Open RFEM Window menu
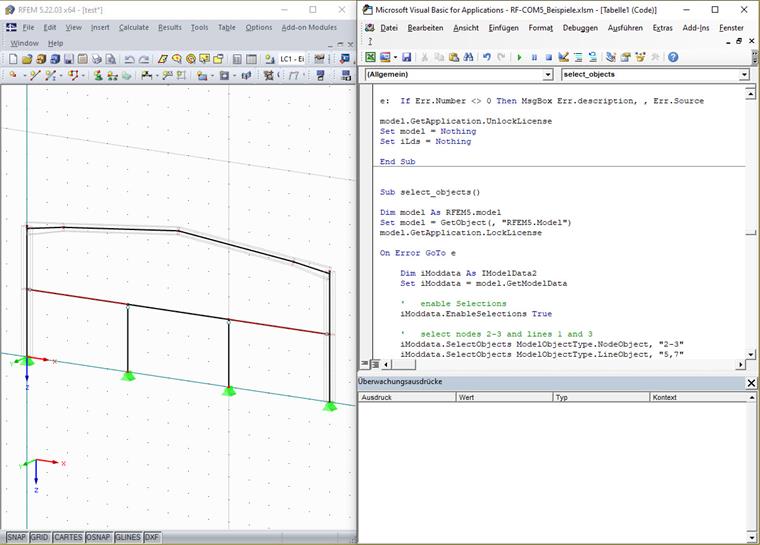Screen dimensions: 760x545 click(x=24, y=43)
